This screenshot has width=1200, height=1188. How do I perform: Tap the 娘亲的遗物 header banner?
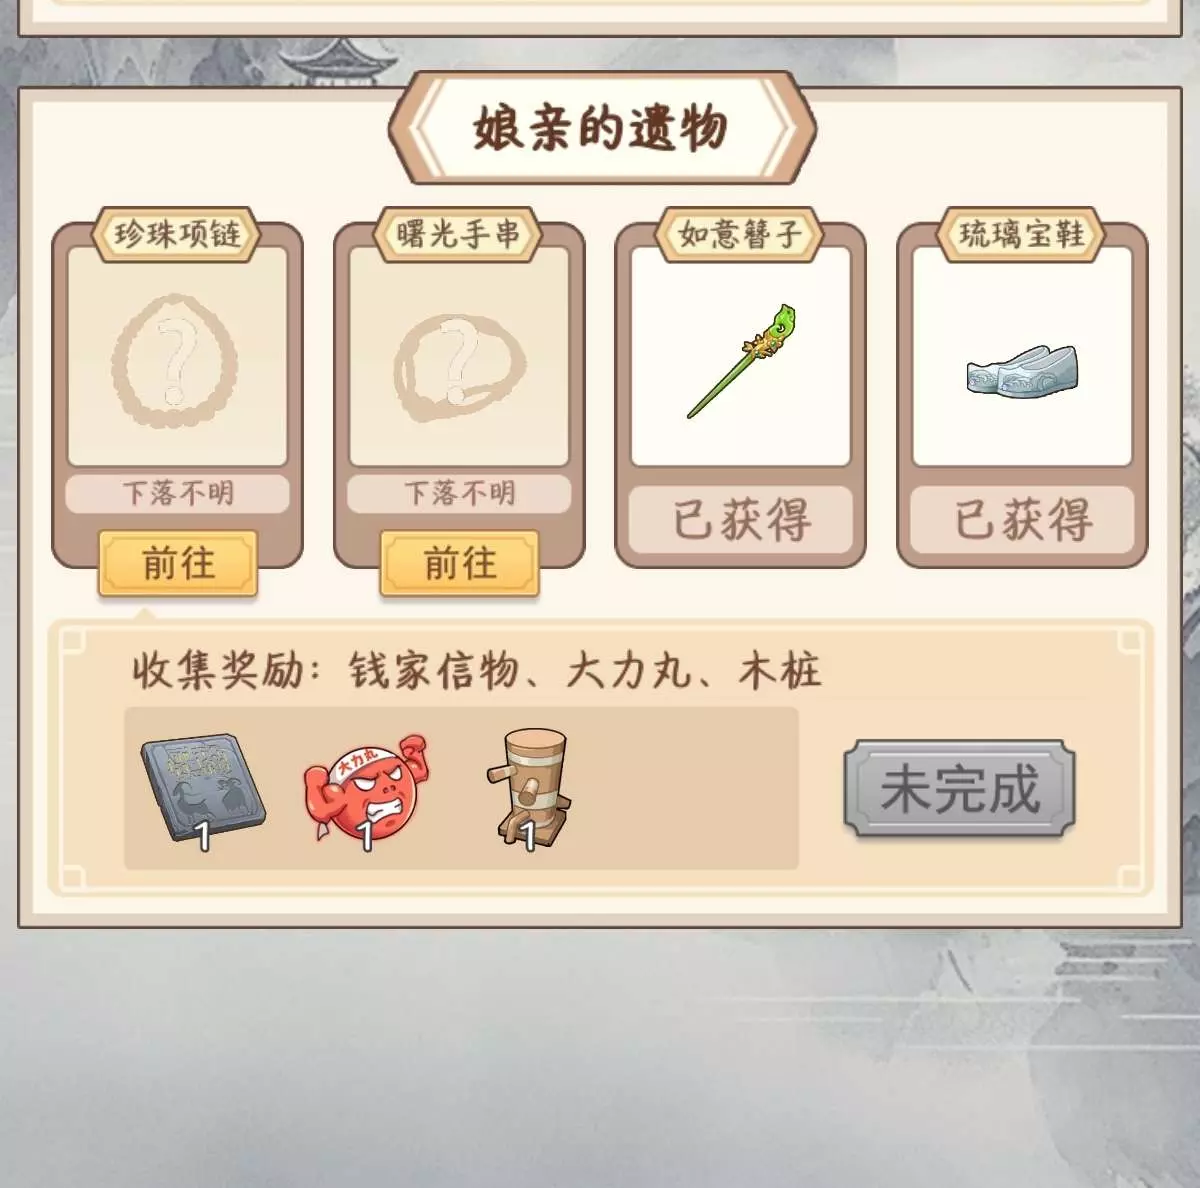point(601,128)
